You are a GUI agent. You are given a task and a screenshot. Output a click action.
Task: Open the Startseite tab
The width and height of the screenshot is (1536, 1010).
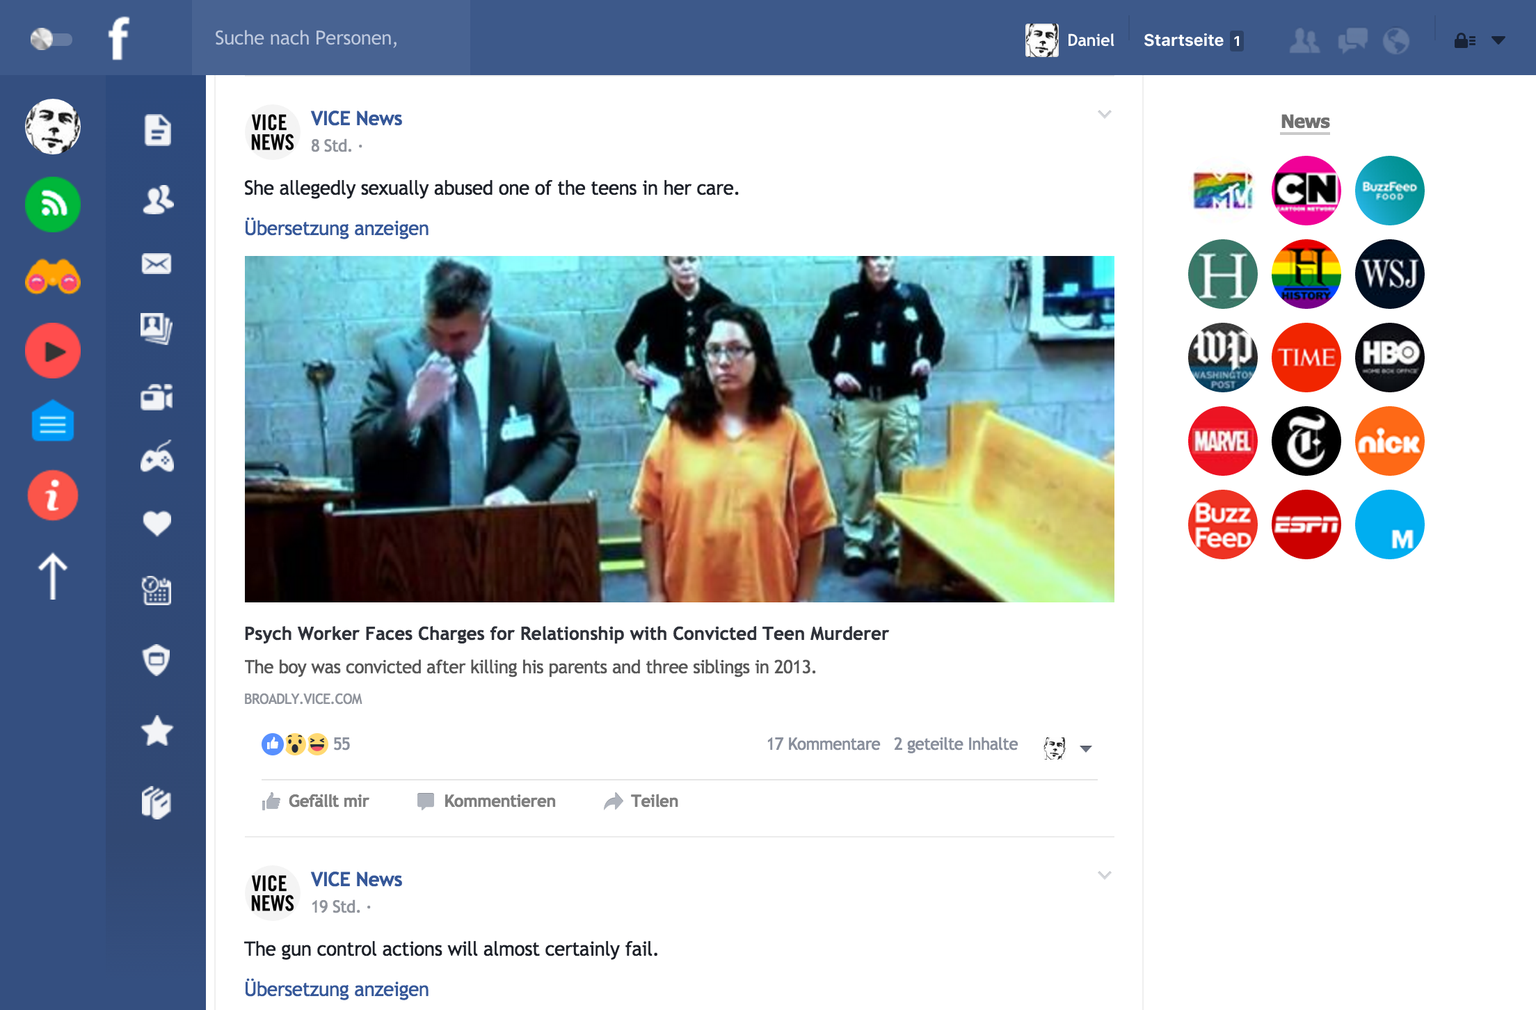pos(1184,40)
